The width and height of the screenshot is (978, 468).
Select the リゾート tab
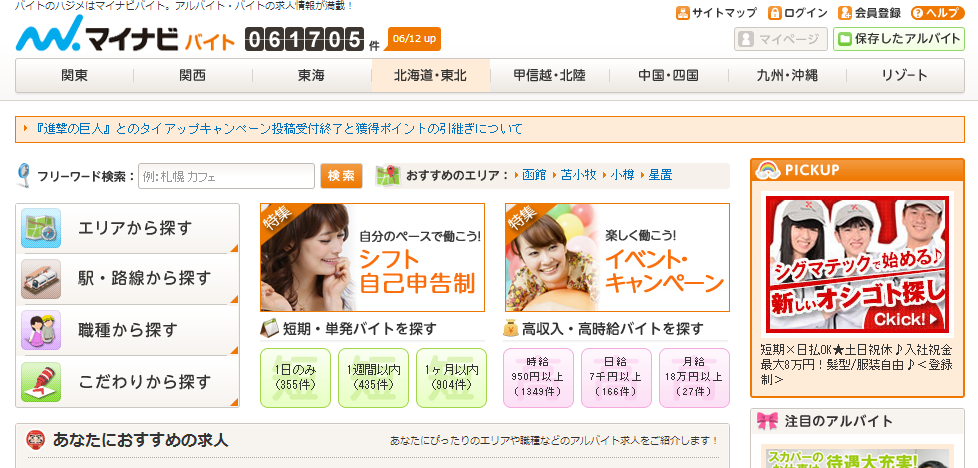click(905, 76)
